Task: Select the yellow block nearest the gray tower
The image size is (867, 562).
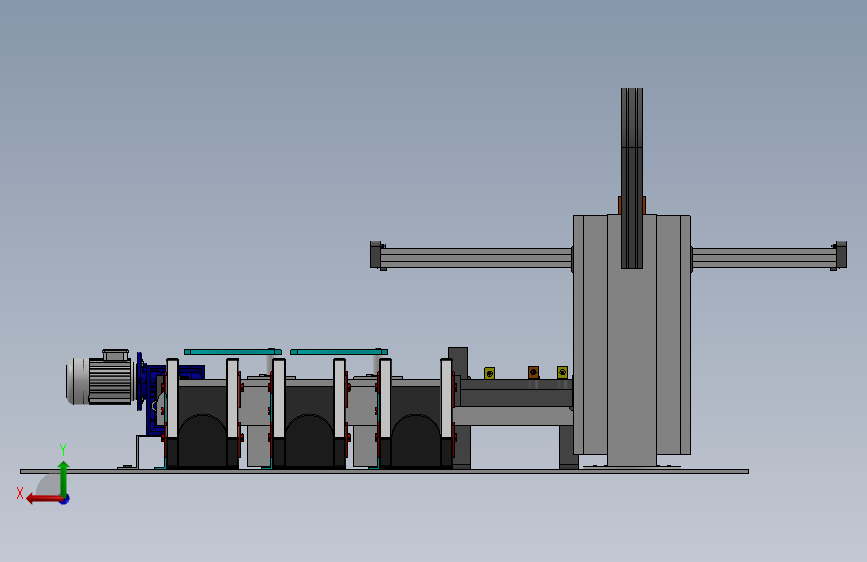Action: tap(562, 372)
